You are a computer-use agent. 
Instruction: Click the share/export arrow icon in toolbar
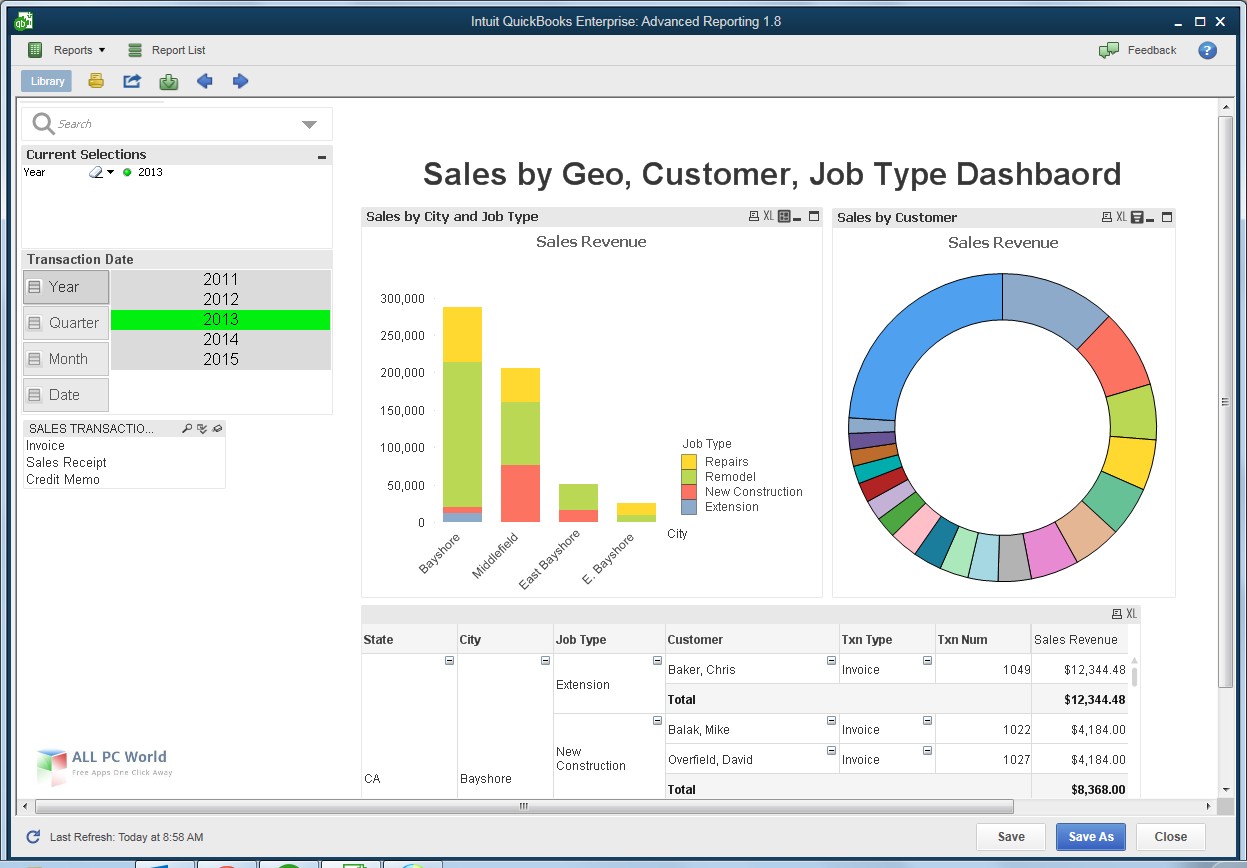132,81
